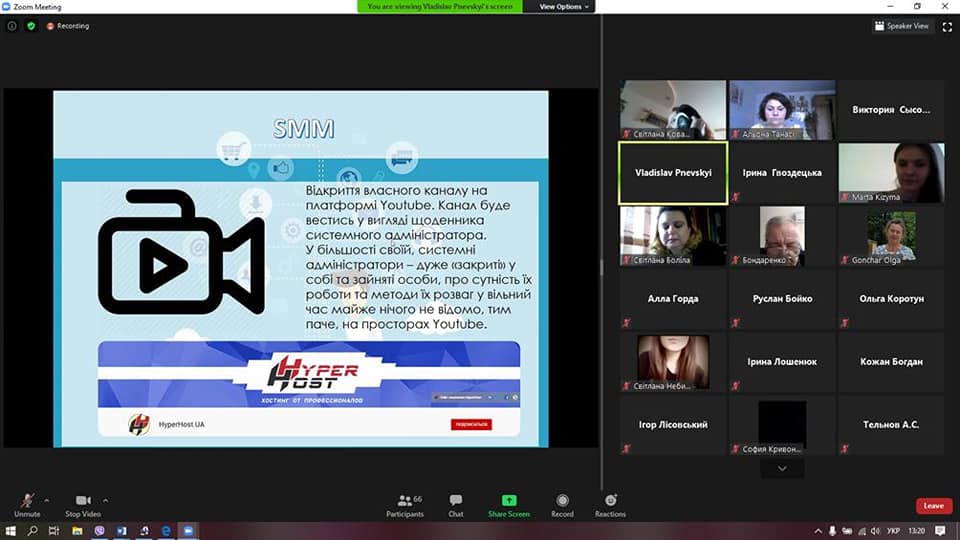This screenshot has width=960, height=540.
Task: Select Vladislav Pnevskyi's participant tile
Action: click(672, 172)
